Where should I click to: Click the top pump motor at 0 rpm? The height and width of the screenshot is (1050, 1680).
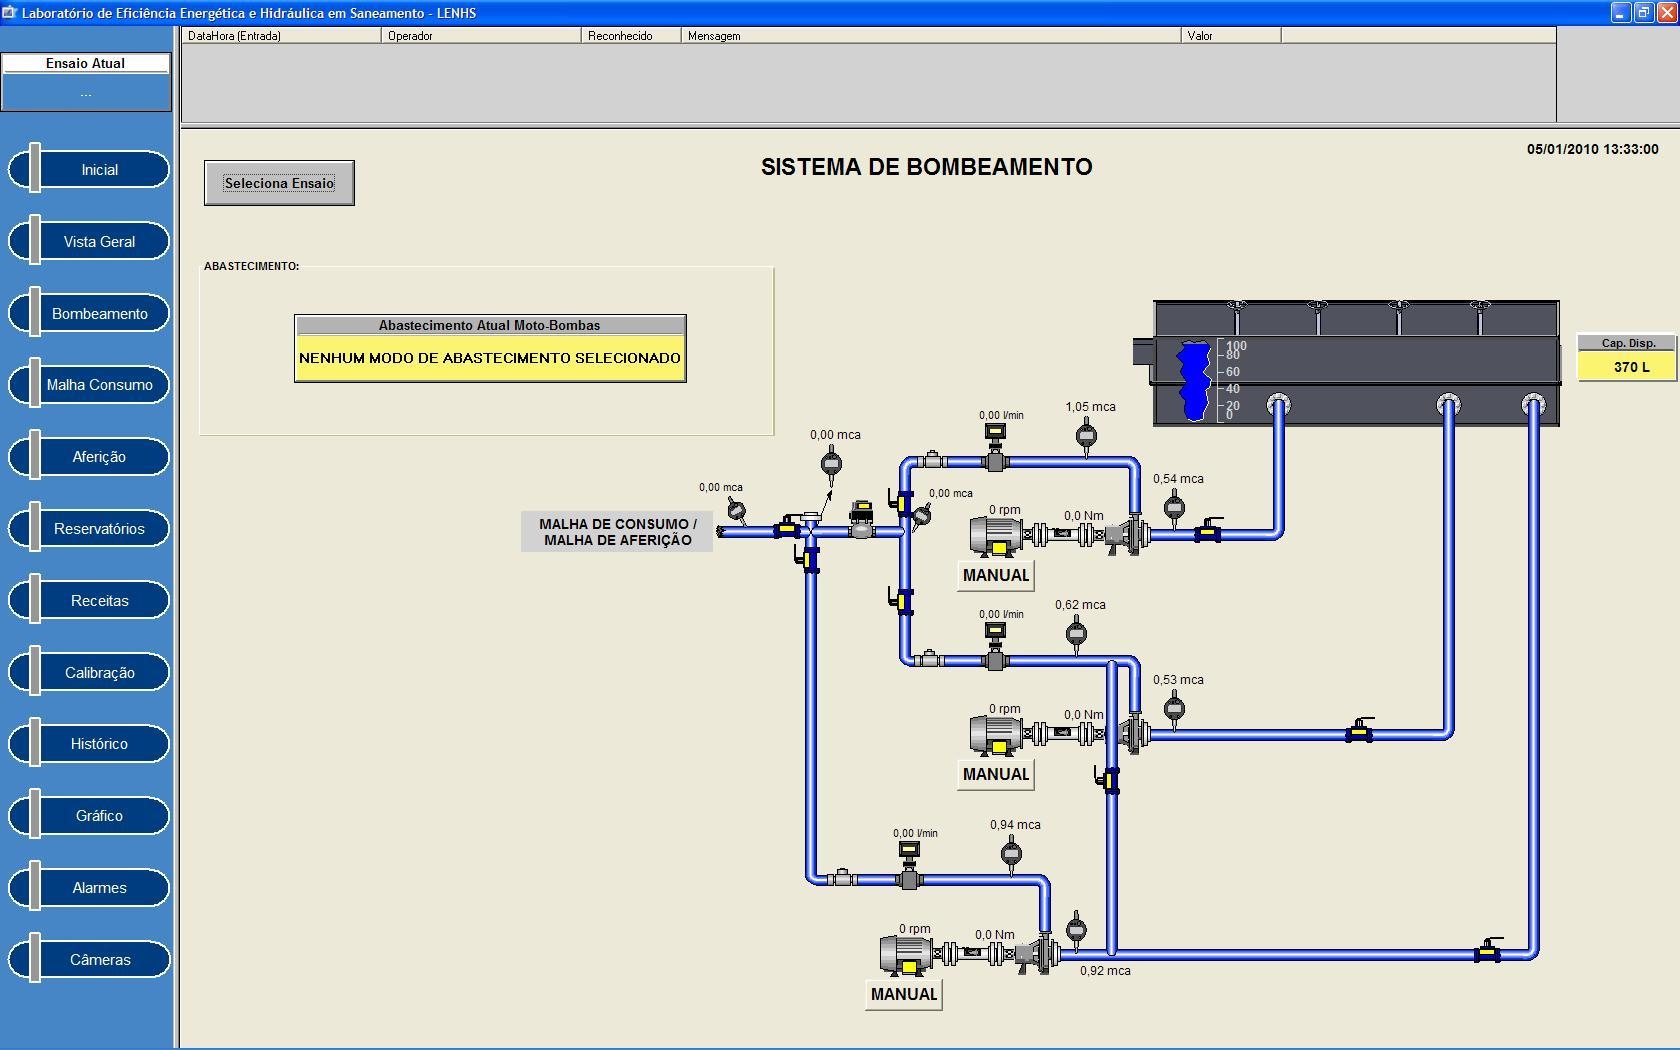tap(996, 536)
